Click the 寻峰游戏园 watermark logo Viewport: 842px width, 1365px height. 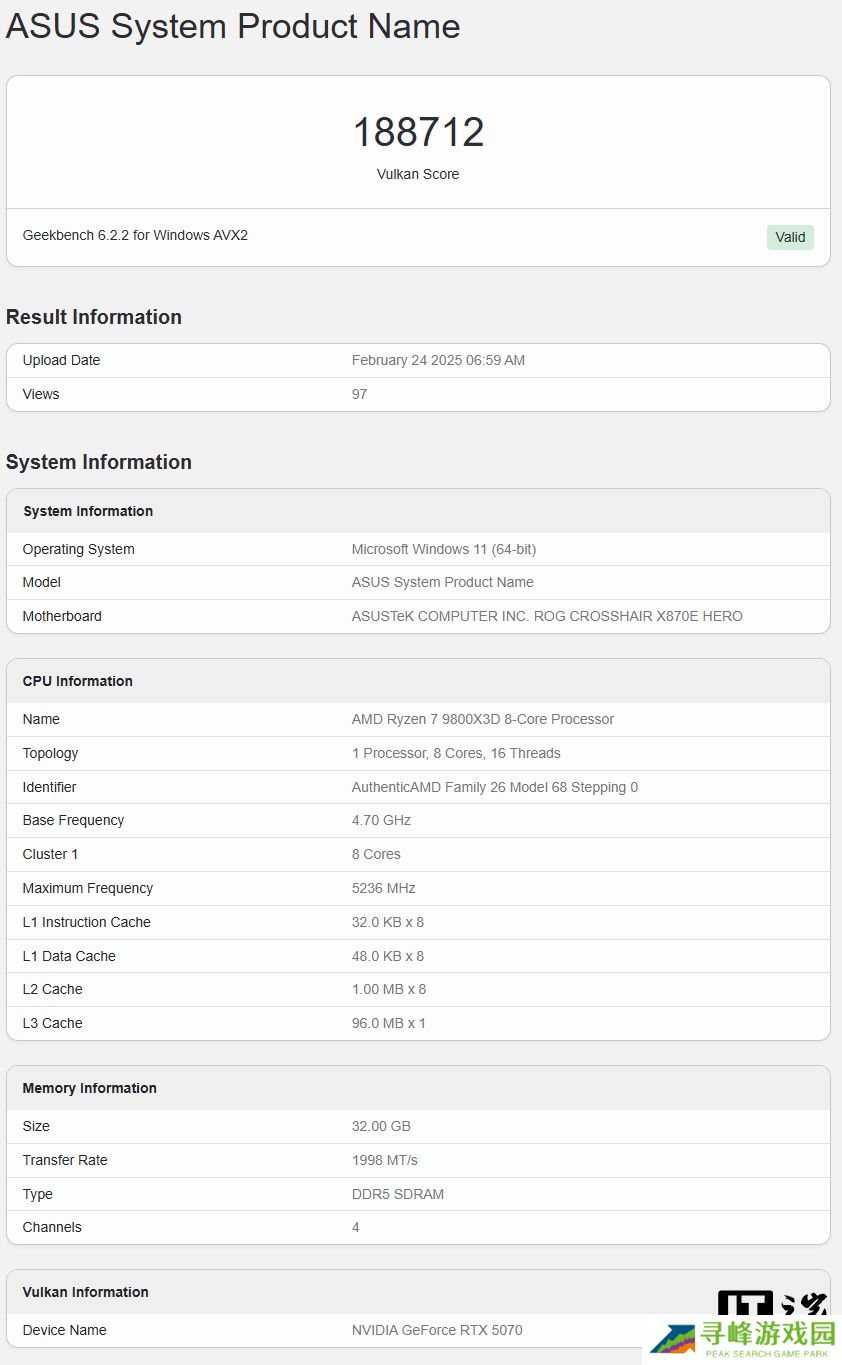coord(742,1339)
